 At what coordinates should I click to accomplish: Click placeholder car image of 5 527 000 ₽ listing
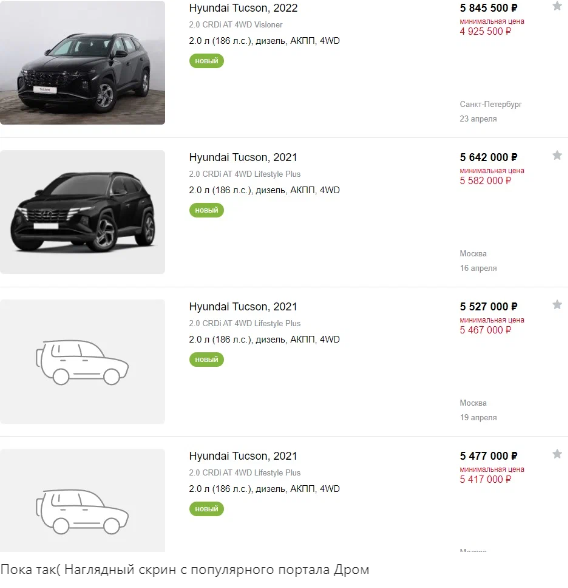[82, 362]
